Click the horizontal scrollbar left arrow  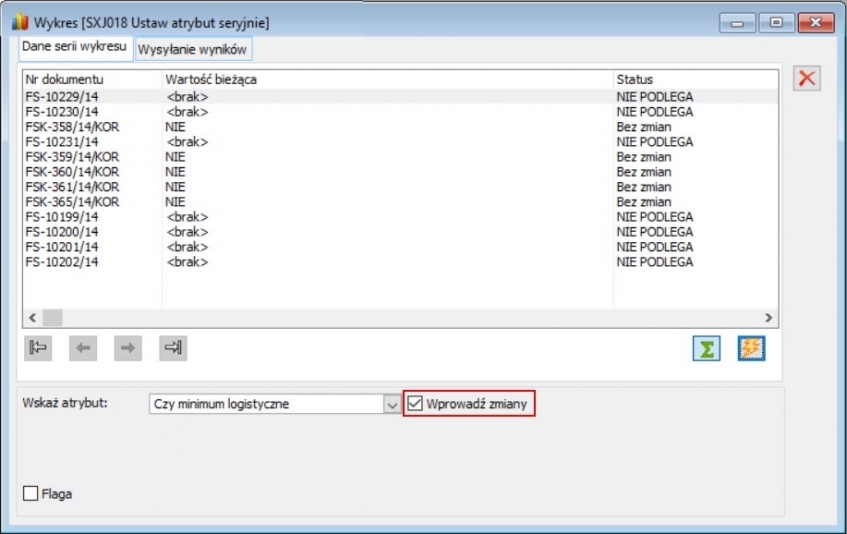tap(32, 317)
